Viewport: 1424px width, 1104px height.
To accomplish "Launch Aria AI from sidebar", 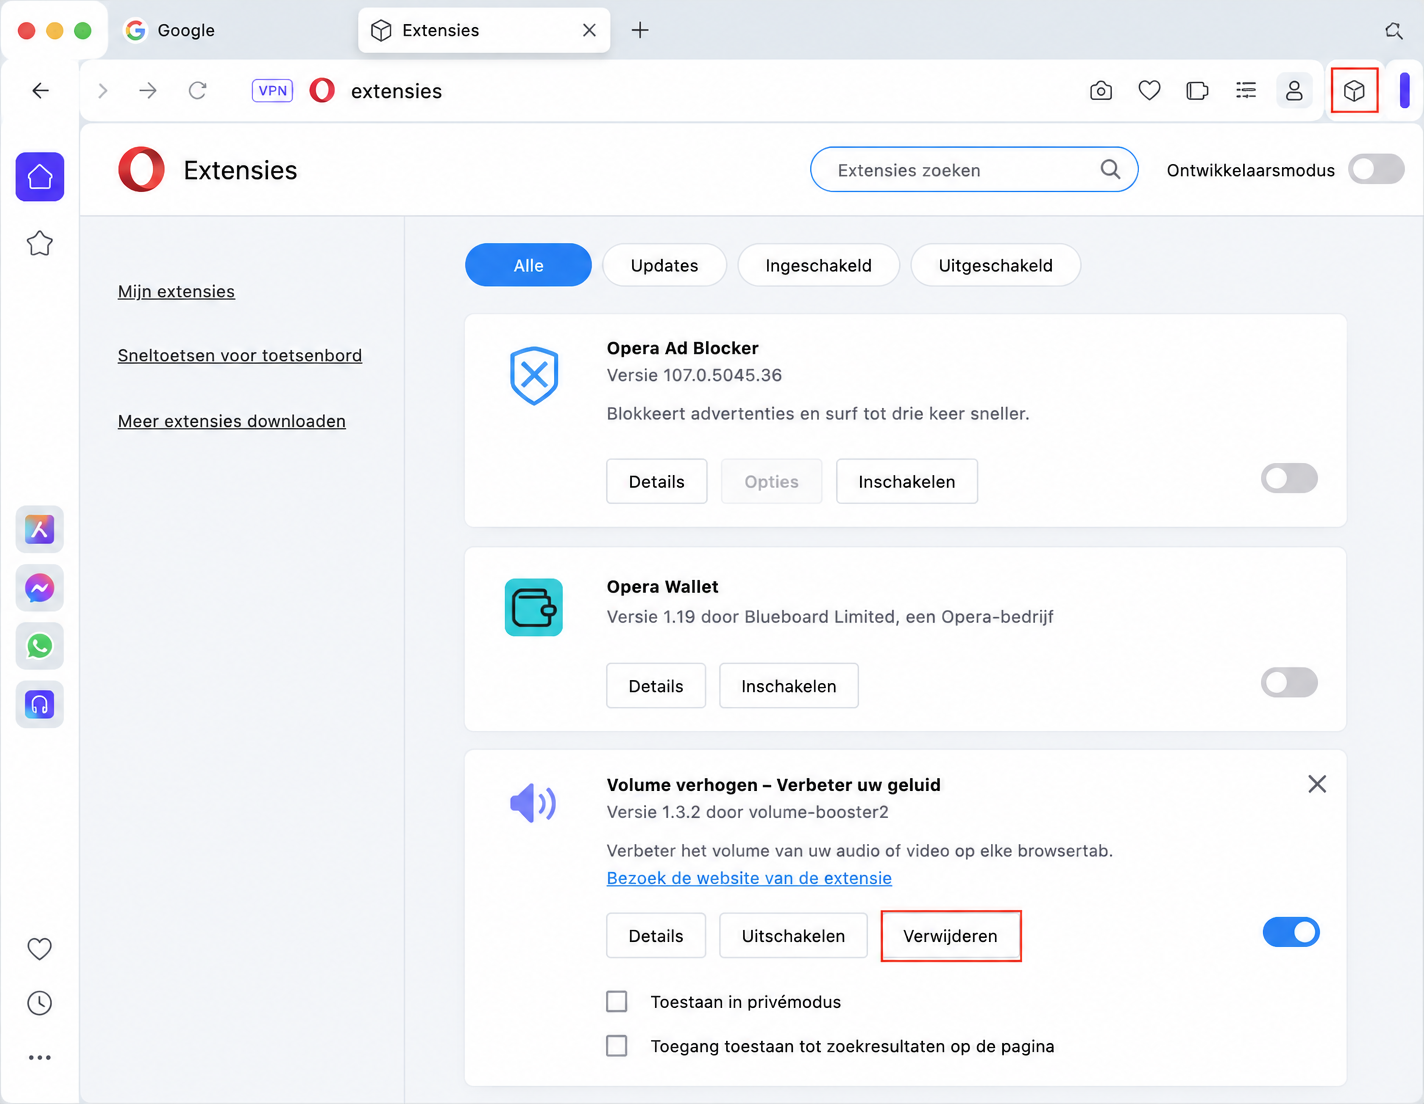I will [x=40, y=529].
